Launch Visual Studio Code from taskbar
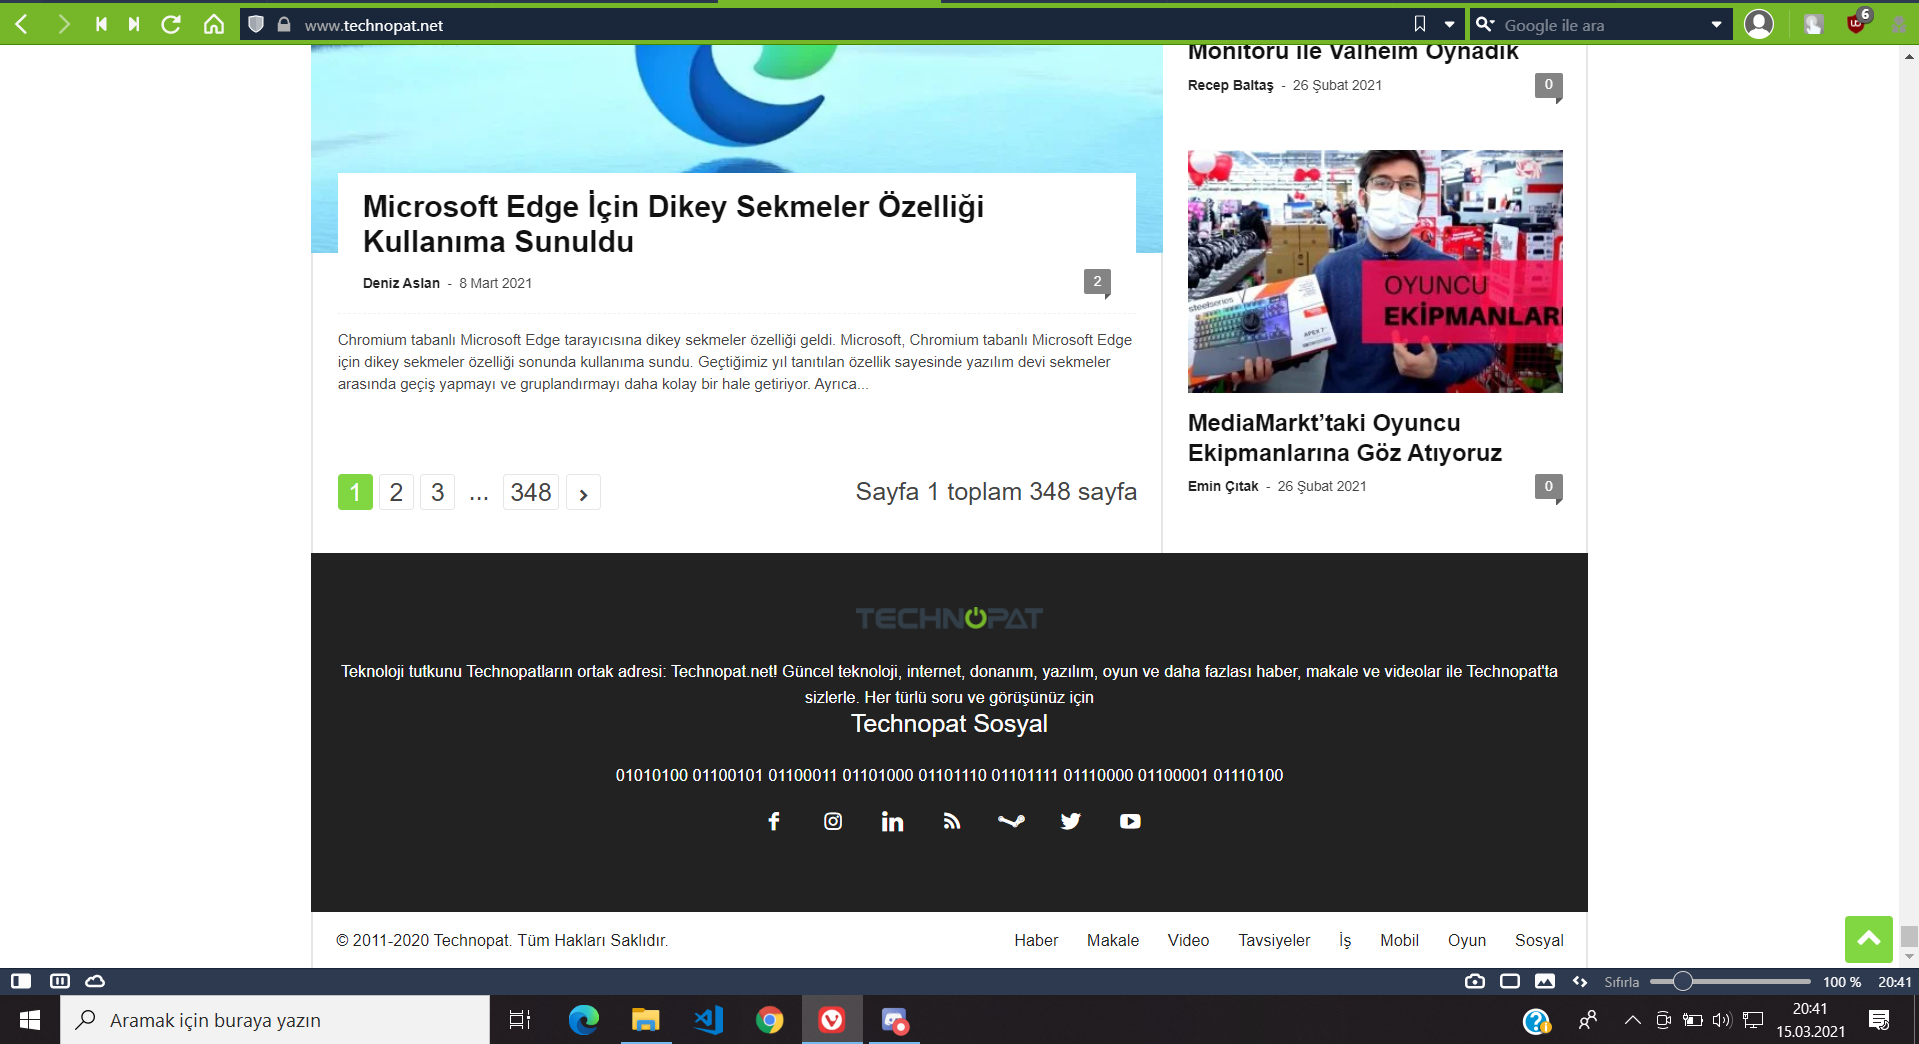 click(x=708, y=1020)
